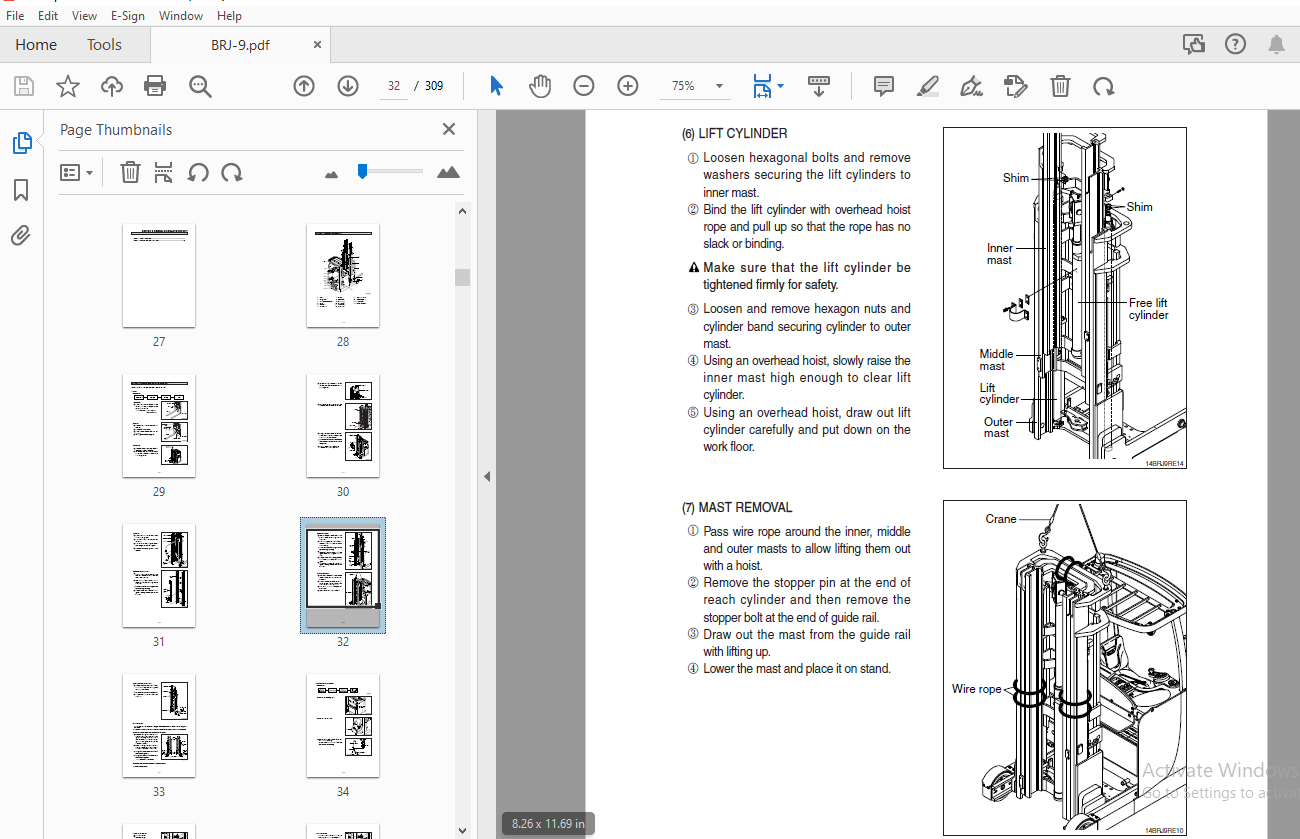Image resolution: width=1300 pixels, height=839 pixels.
Task: Click the cloud upload icon
Action: coord(112,86)
